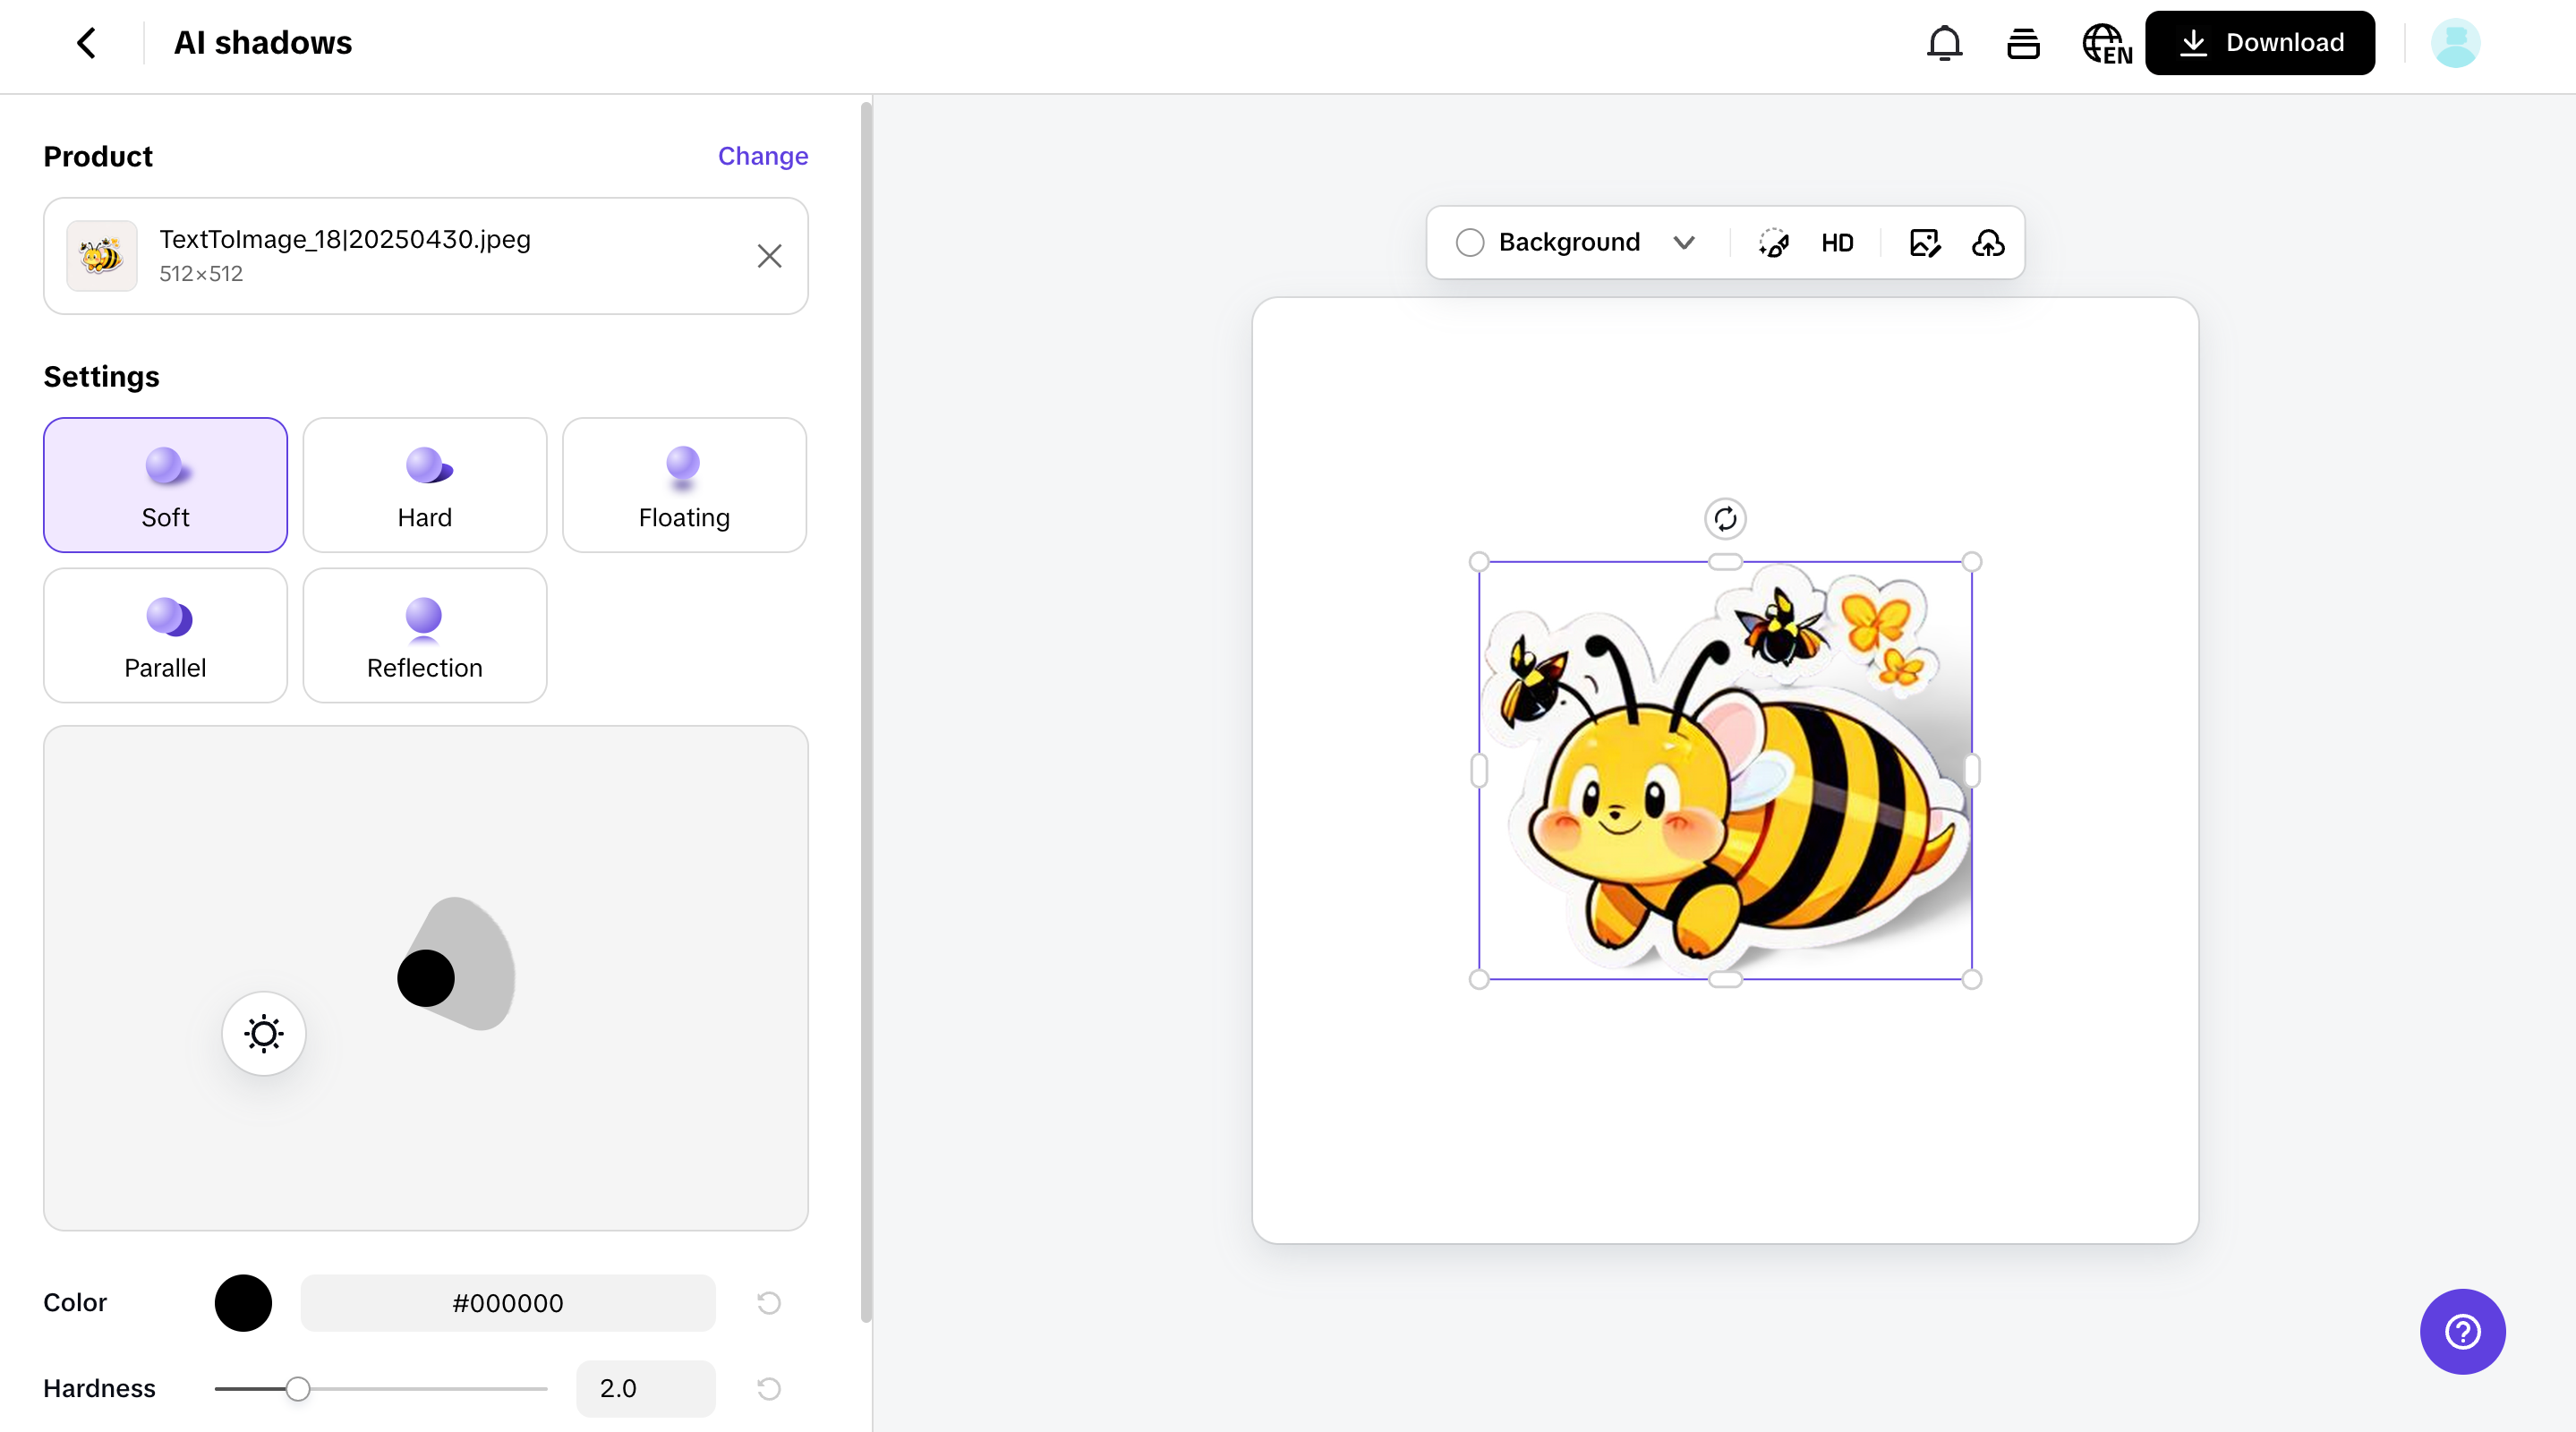
Task: Click the edit image icon
Action: click(1925, 243)
